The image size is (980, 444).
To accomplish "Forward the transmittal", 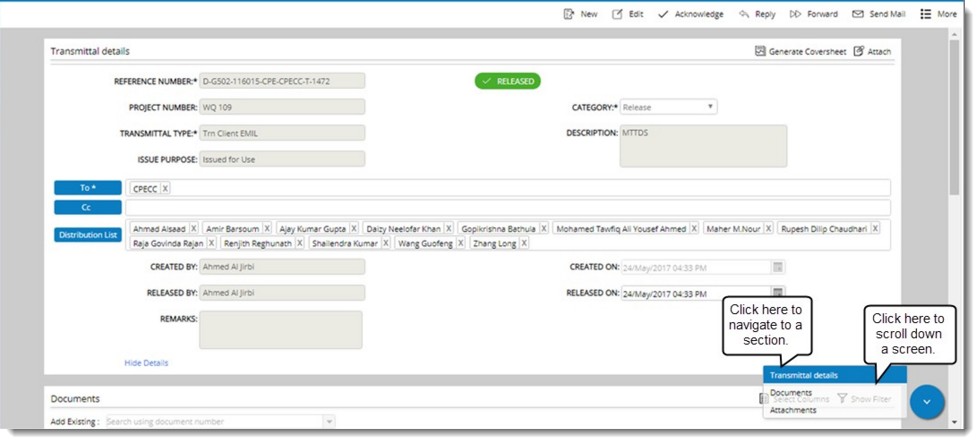I will (795, 14).
